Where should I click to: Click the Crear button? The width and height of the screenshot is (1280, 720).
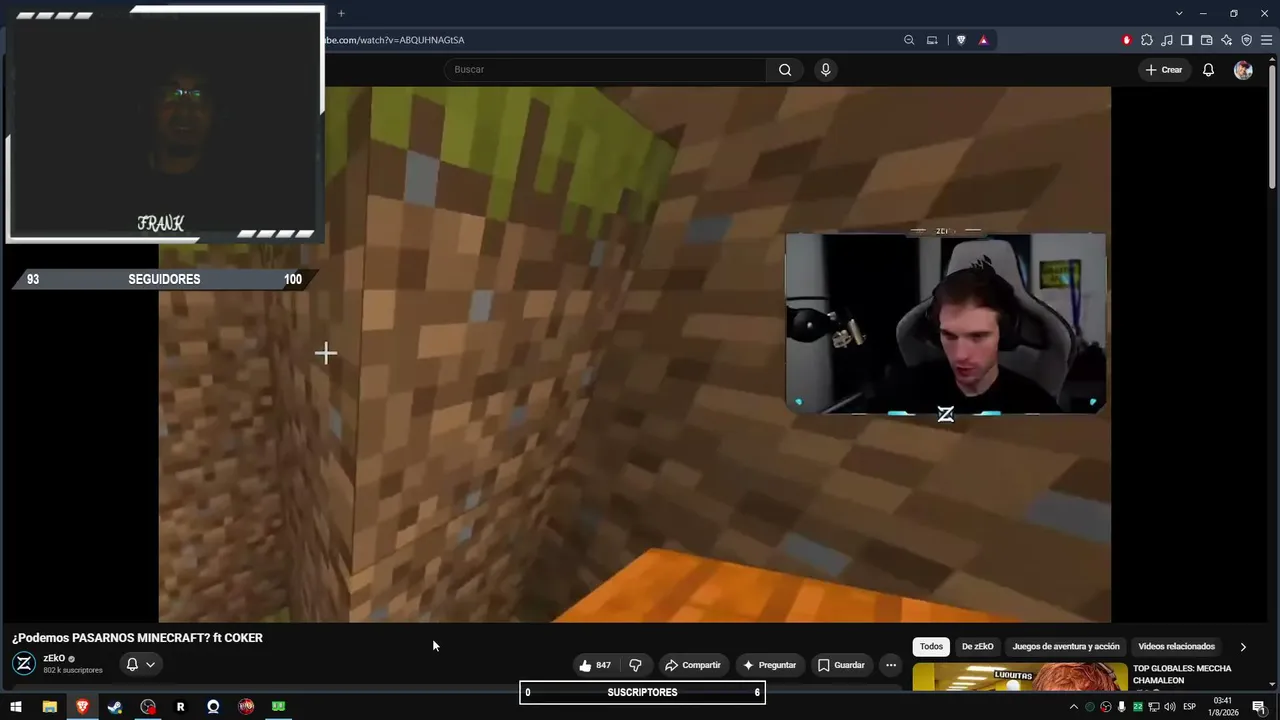(1164, 70)
